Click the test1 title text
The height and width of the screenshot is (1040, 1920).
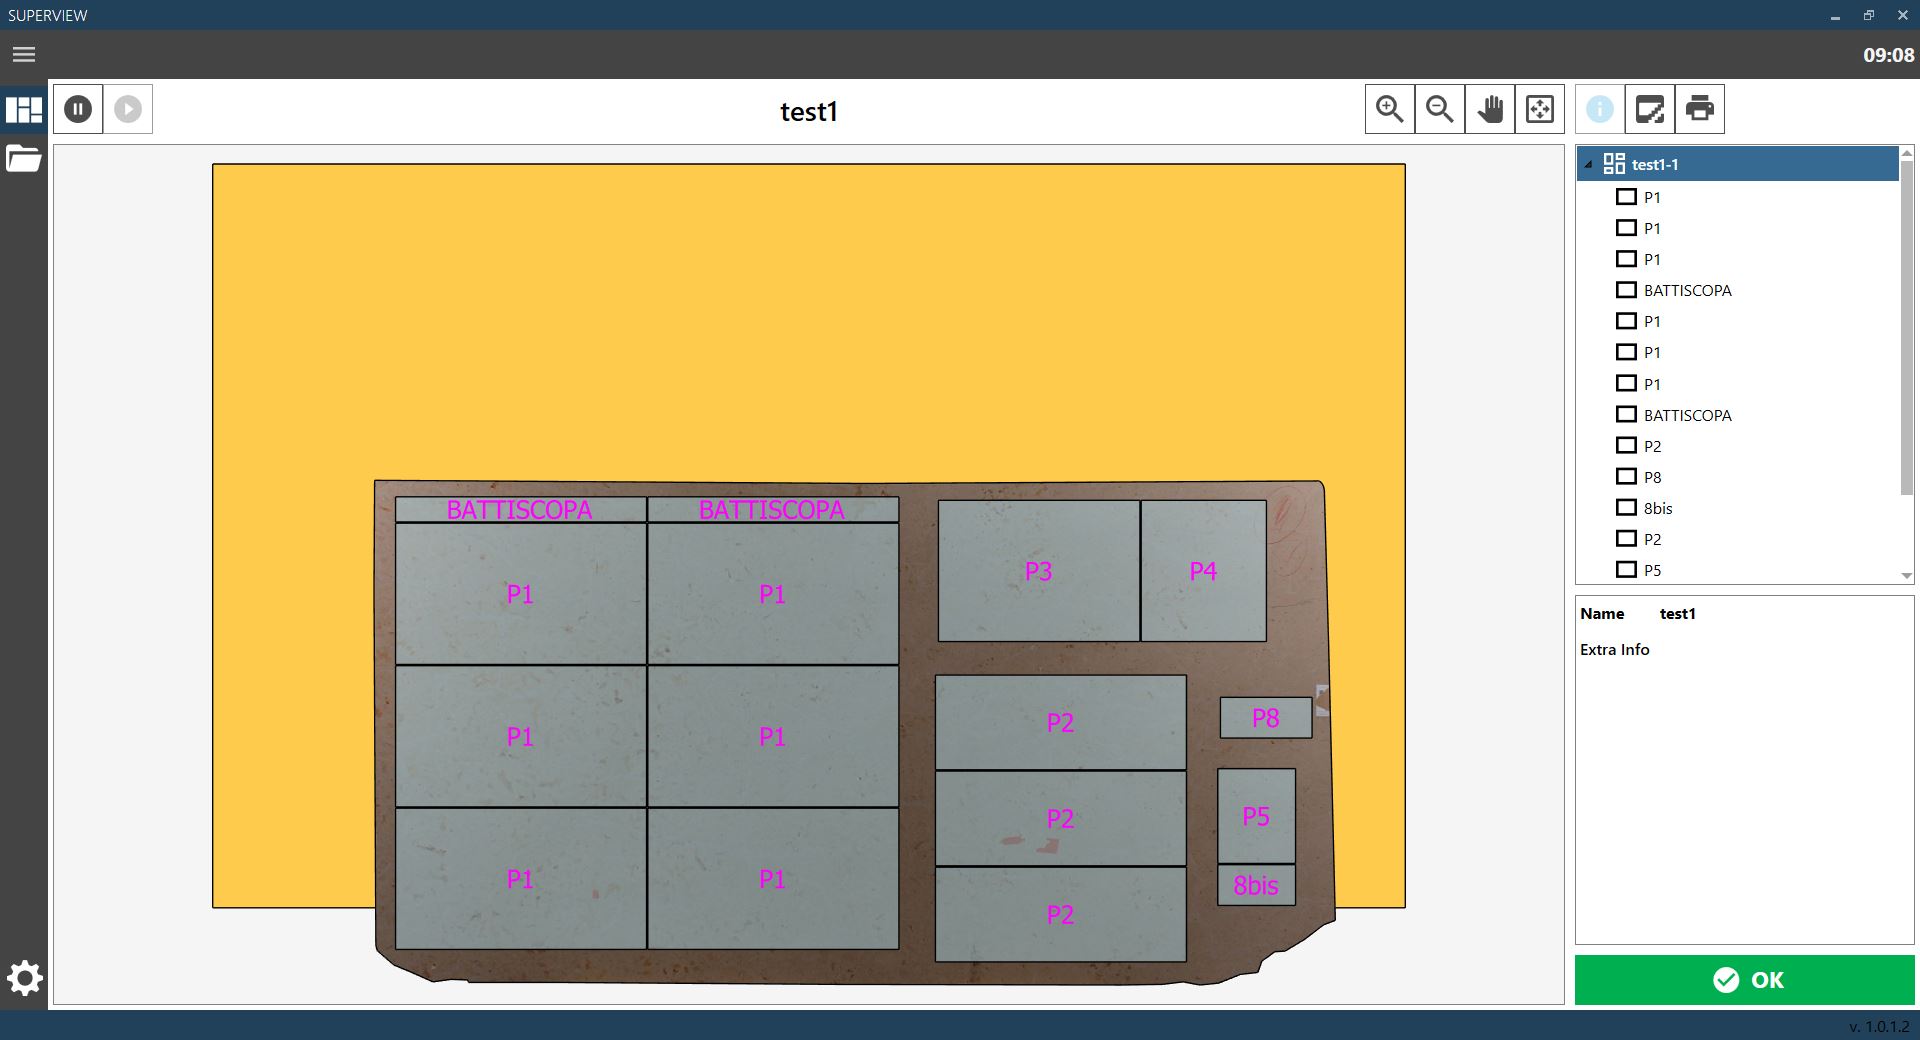[808, 111]
